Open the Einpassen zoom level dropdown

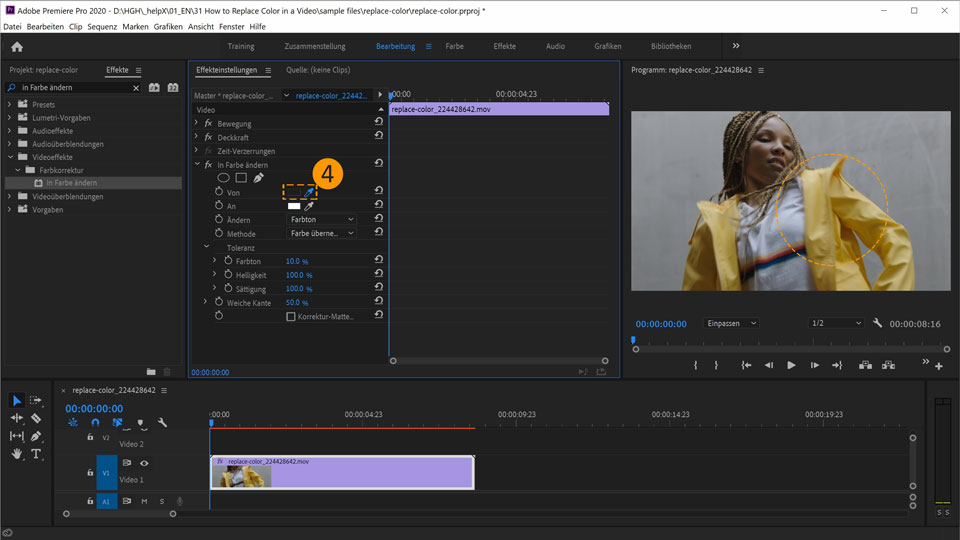[731, 324]
